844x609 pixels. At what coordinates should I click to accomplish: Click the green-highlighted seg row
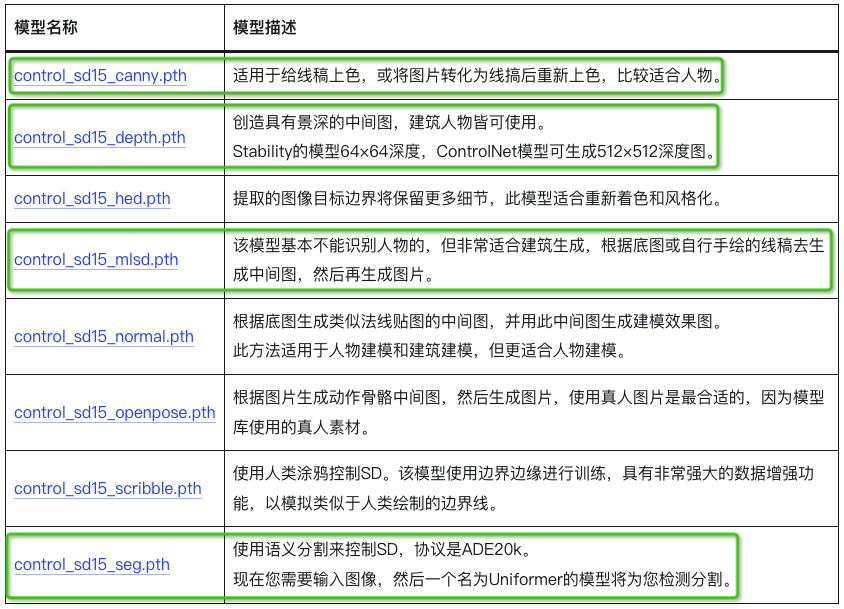coord(420,565)
